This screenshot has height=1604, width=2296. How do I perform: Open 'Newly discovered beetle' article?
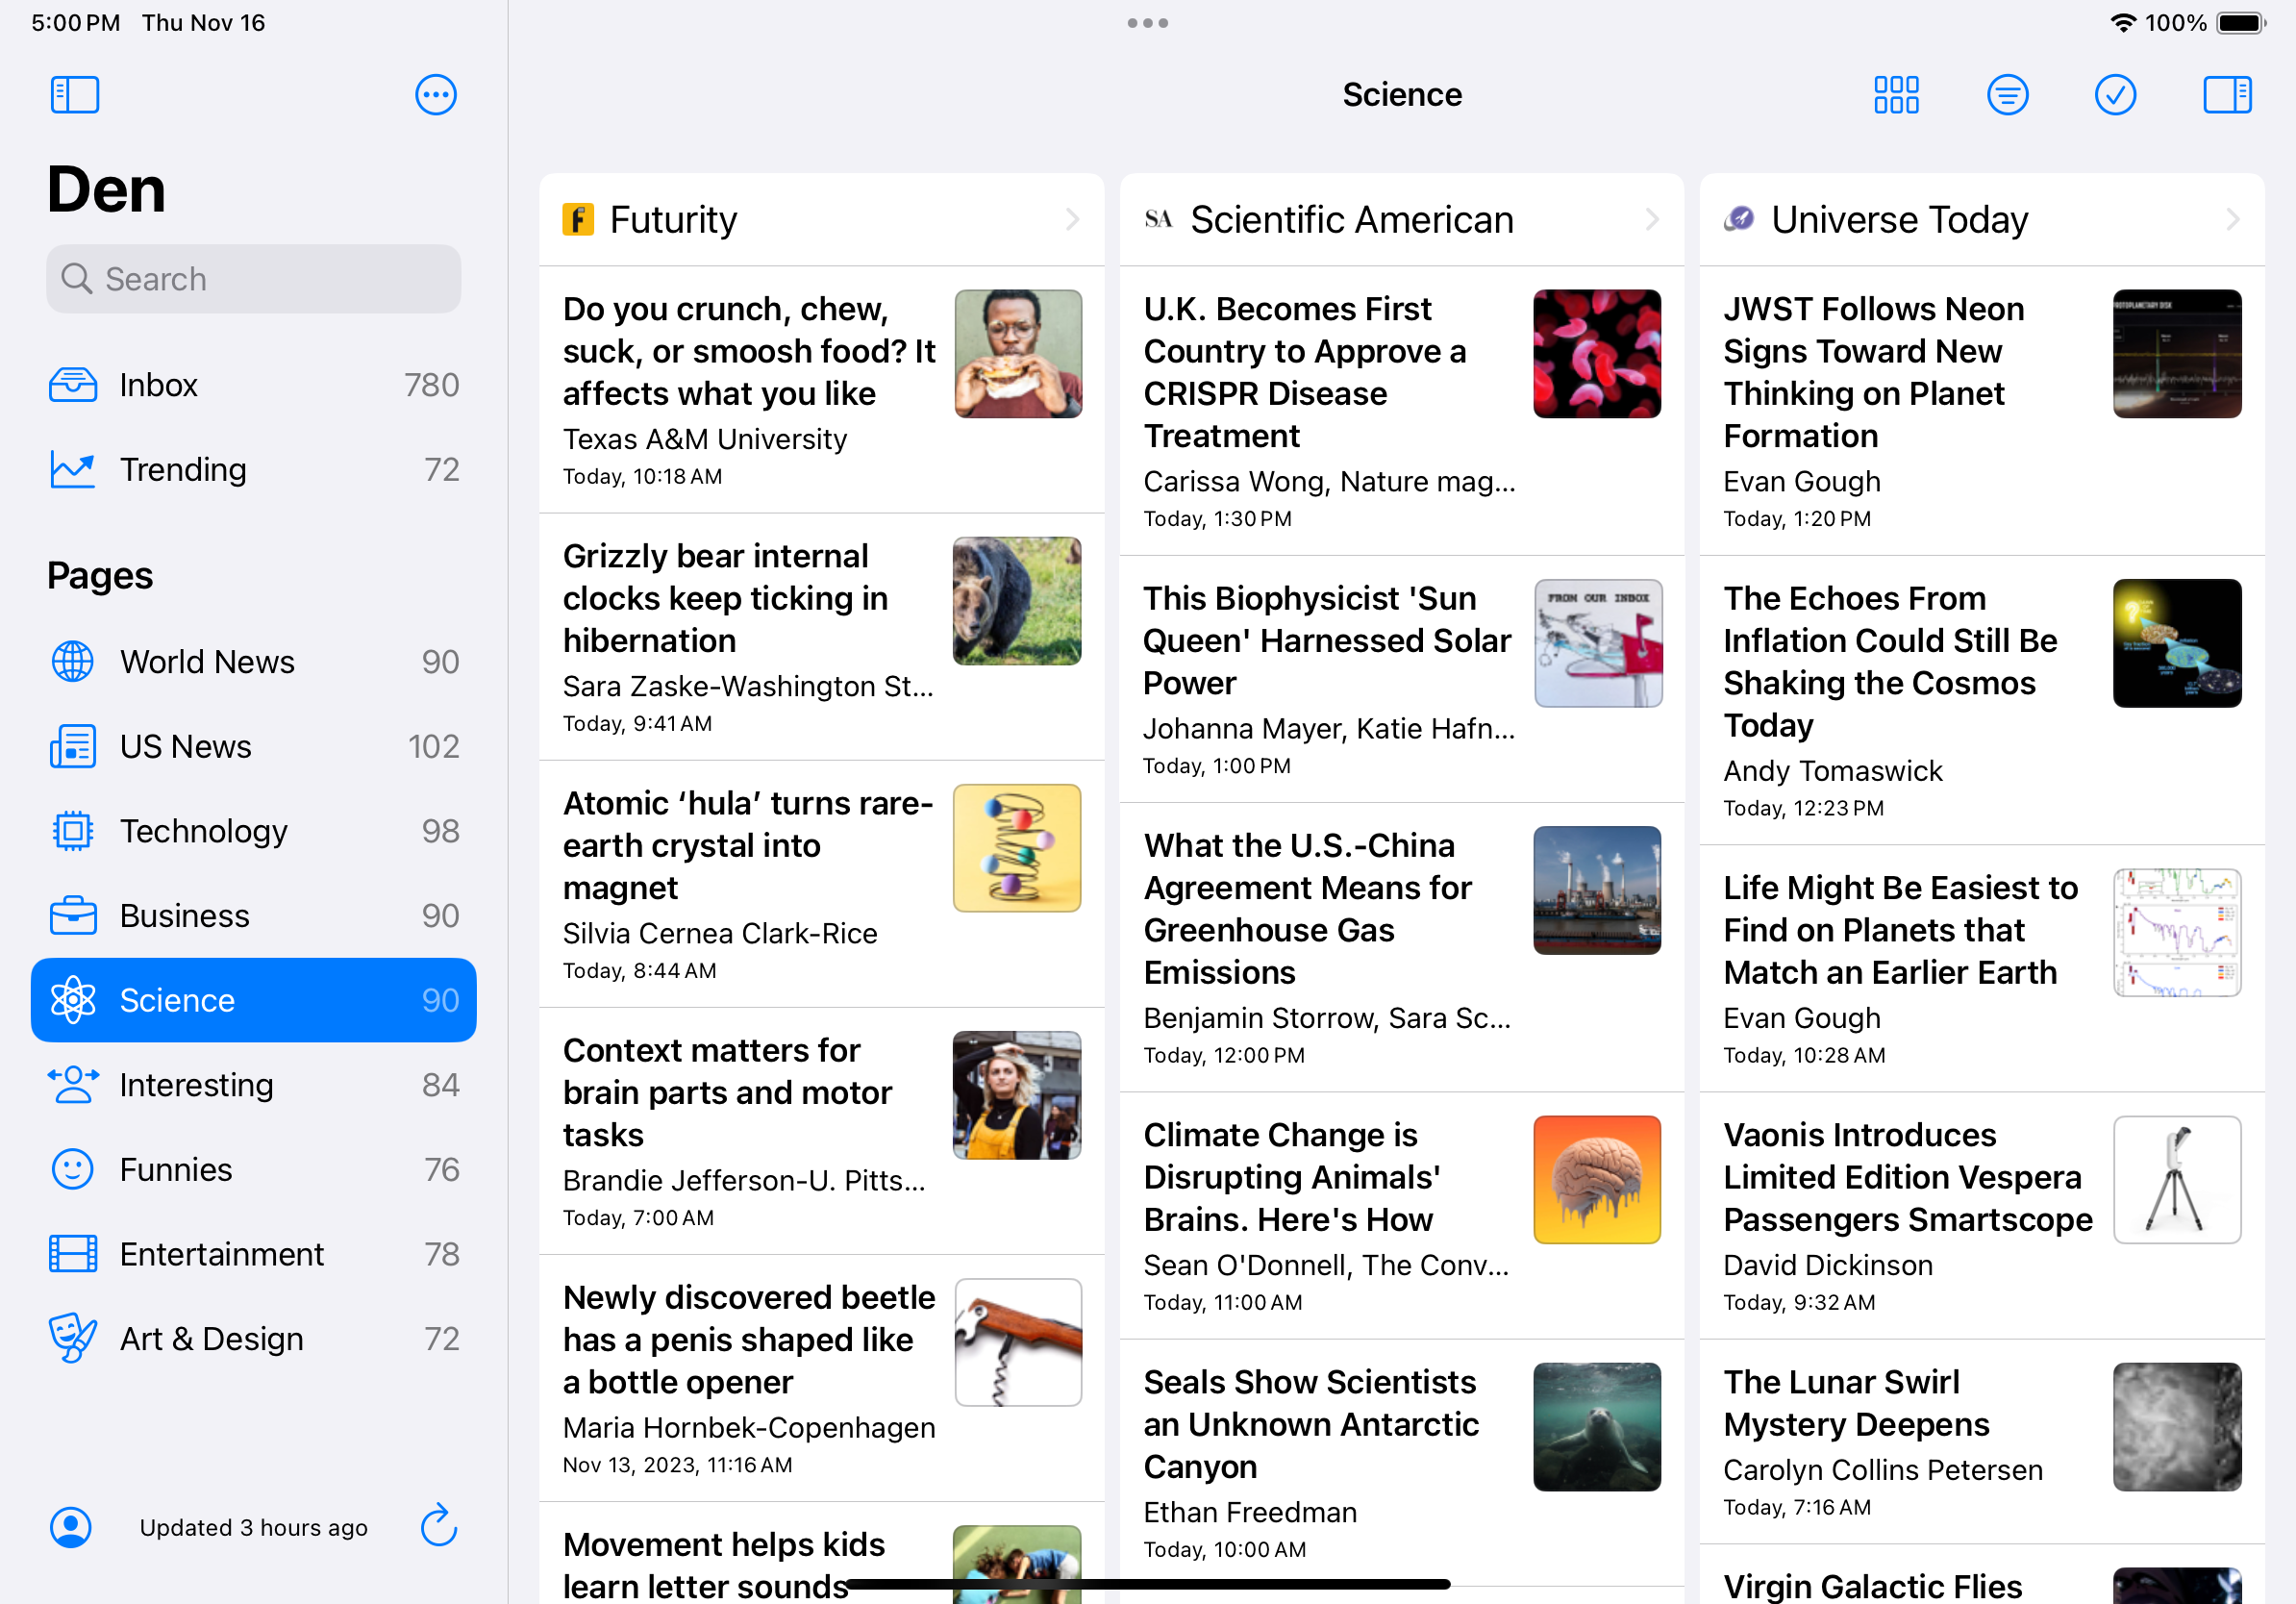(x=821, y=1378)
